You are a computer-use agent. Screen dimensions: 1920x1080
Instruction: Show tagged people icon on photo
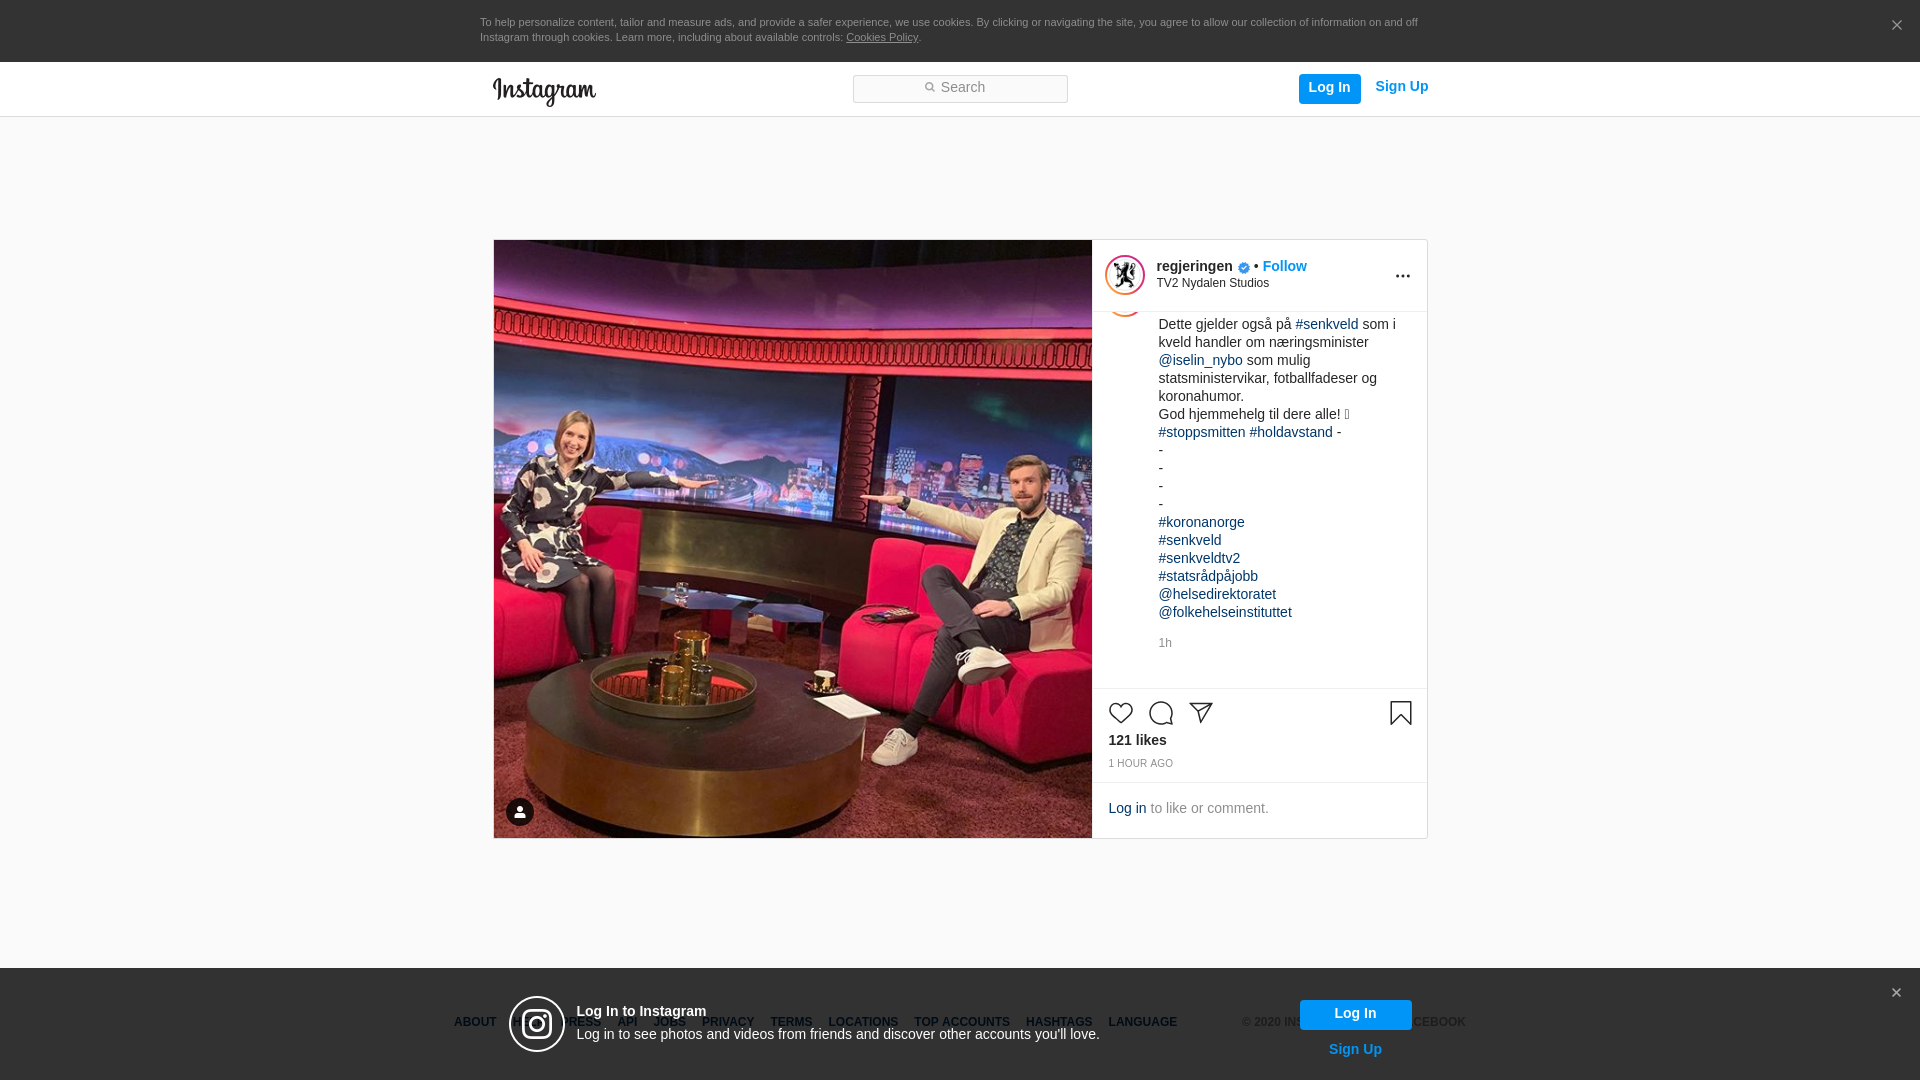(519, 812)
